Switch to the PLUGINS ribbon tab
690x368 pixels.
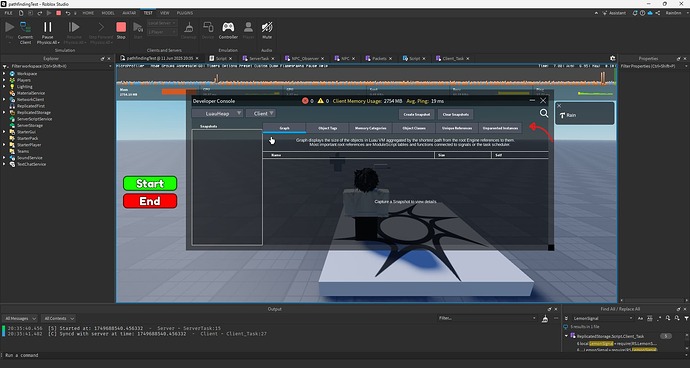tap(185, 13)
